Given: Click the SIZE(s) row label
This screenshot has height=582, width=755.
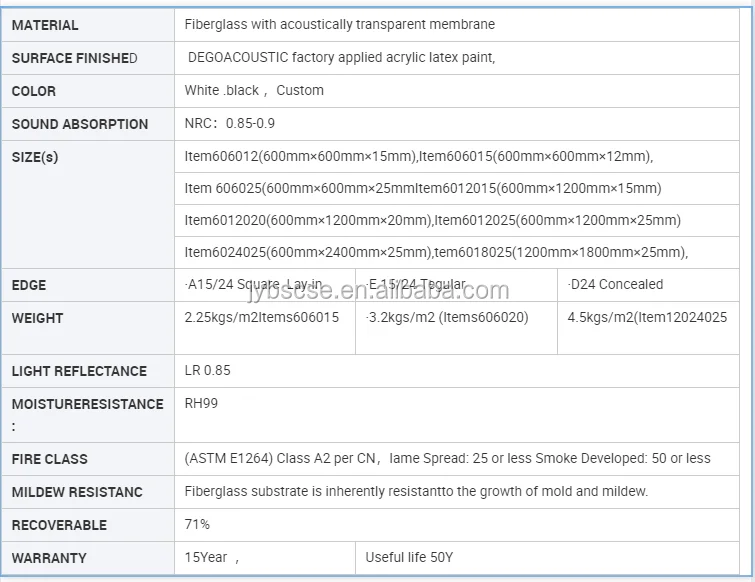Looking at the screenshot, I should tap(35, 157).
